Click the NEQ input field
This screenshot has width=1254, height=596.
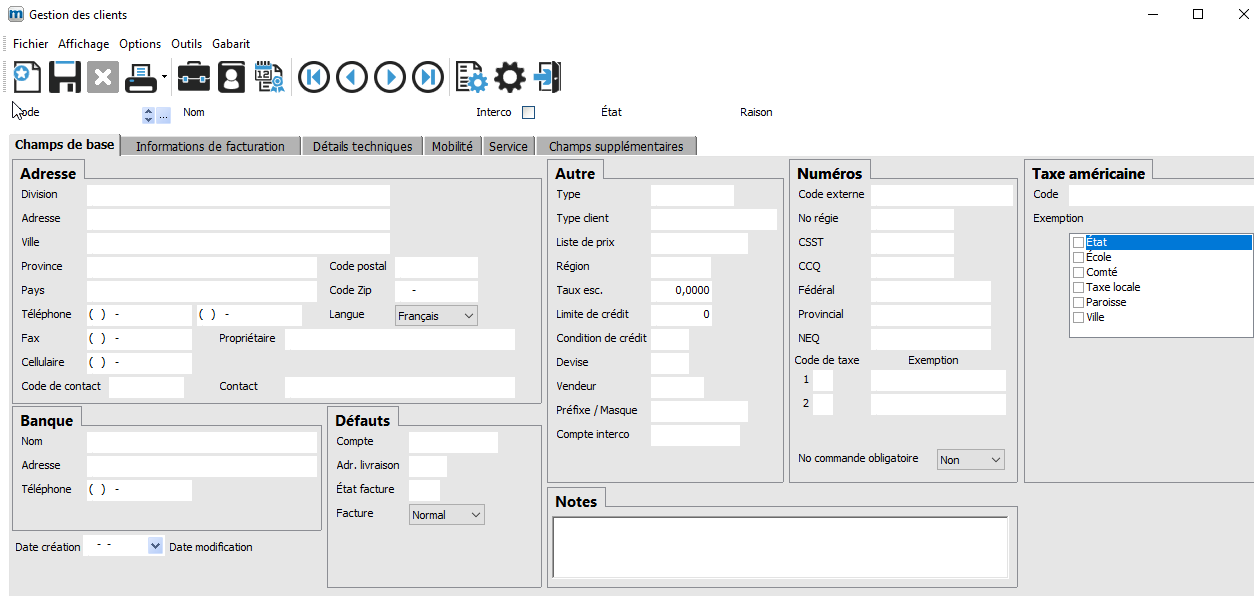[x=931, y=339]
